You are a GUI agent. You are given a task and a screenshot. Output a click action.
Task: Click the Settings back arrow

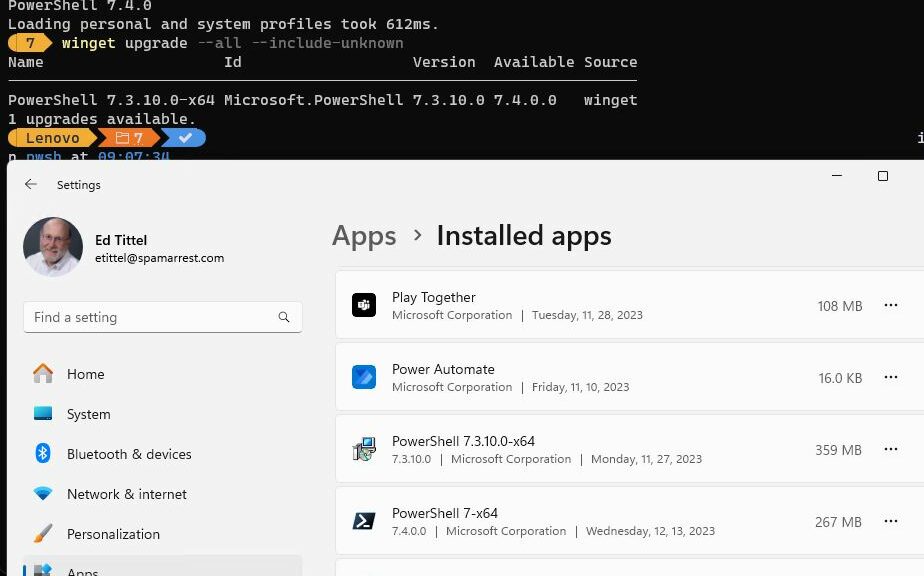31,185
